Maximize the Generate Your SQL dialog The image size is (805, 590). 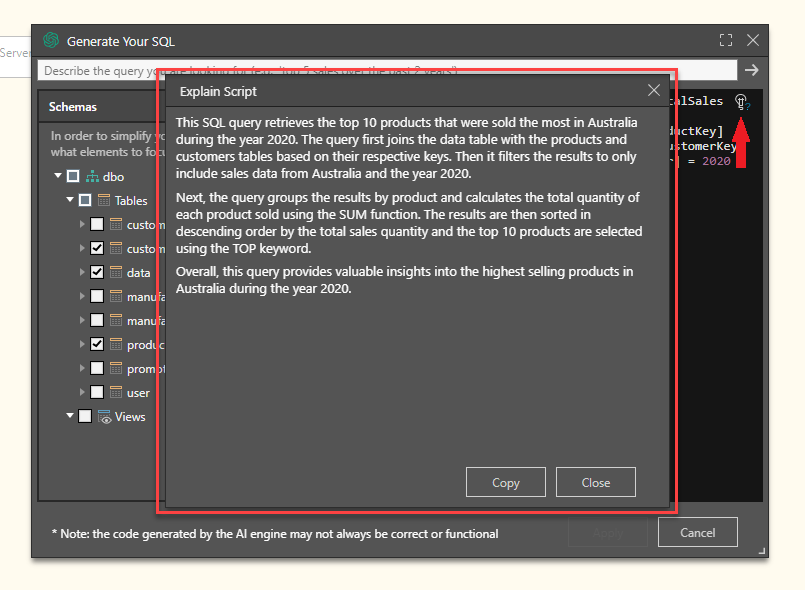coord(726,41)
